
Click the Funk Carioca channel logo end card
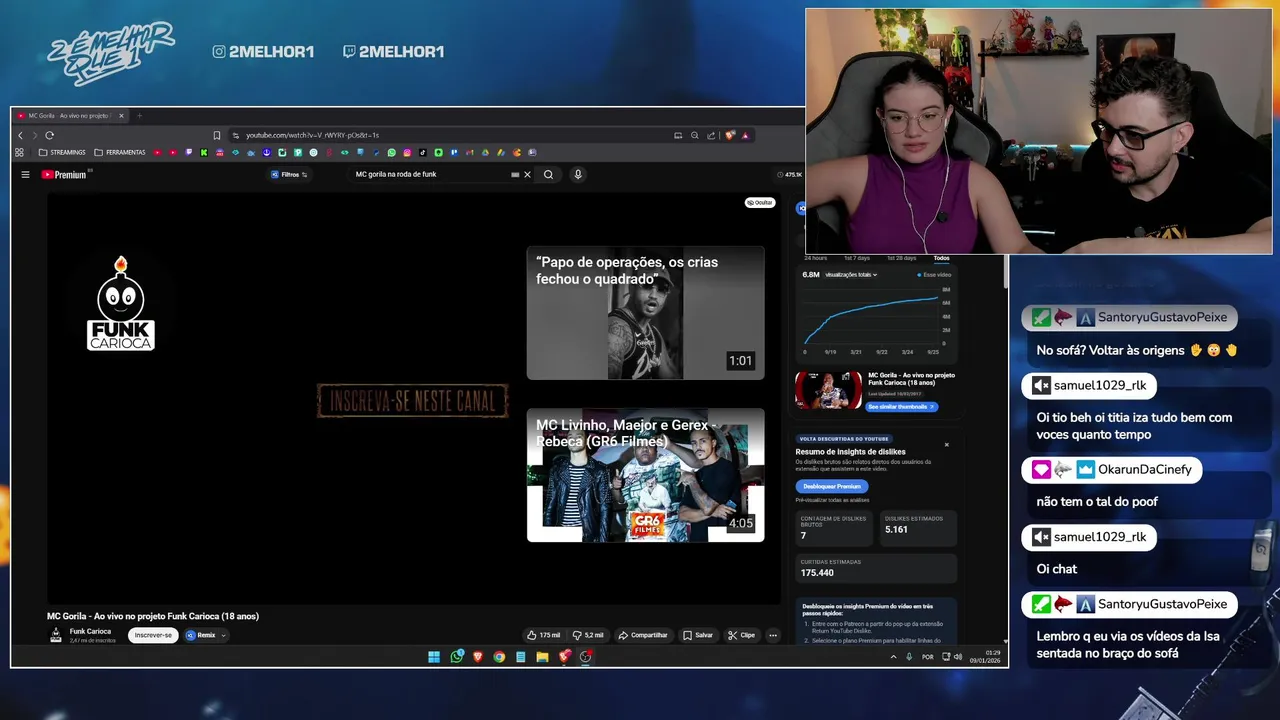click(121, 304)
